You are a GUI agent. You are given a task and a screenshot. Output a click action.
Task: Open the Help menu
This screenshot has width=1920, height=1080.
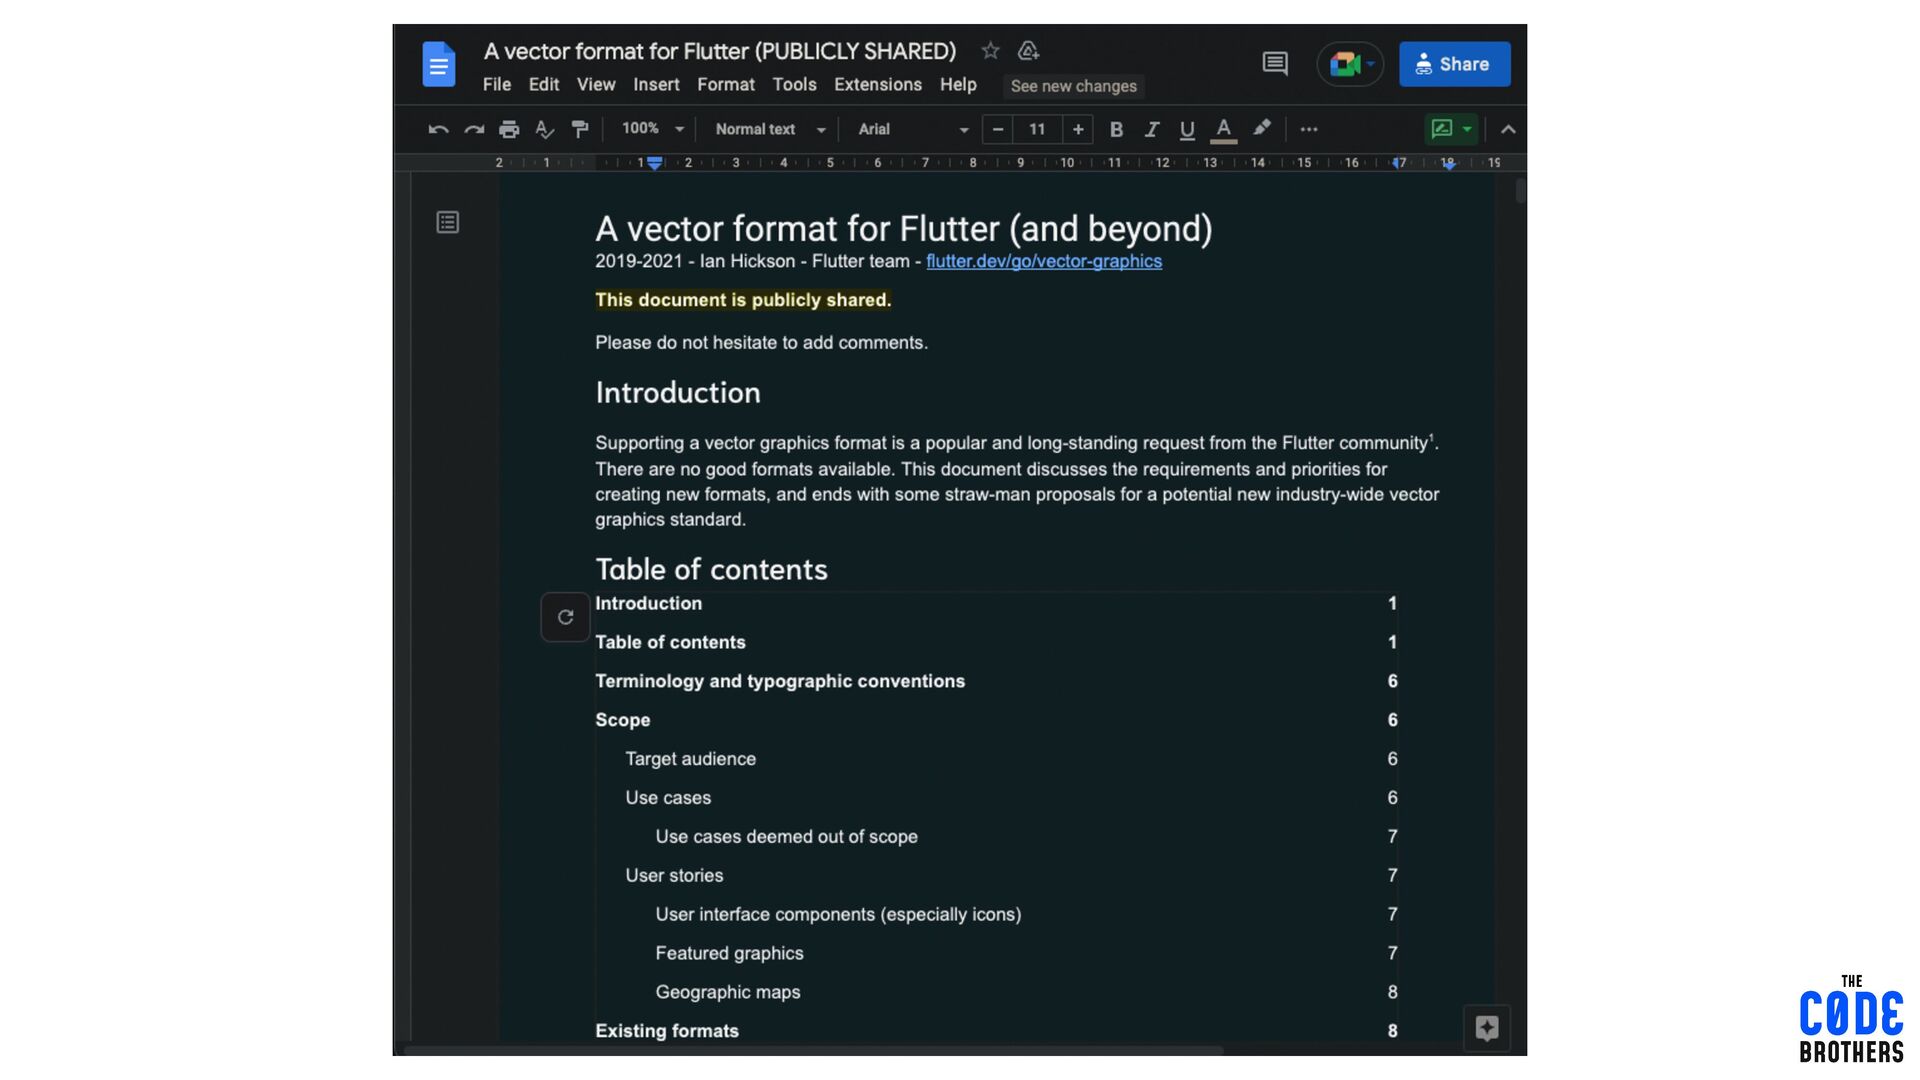click(958, 85)
